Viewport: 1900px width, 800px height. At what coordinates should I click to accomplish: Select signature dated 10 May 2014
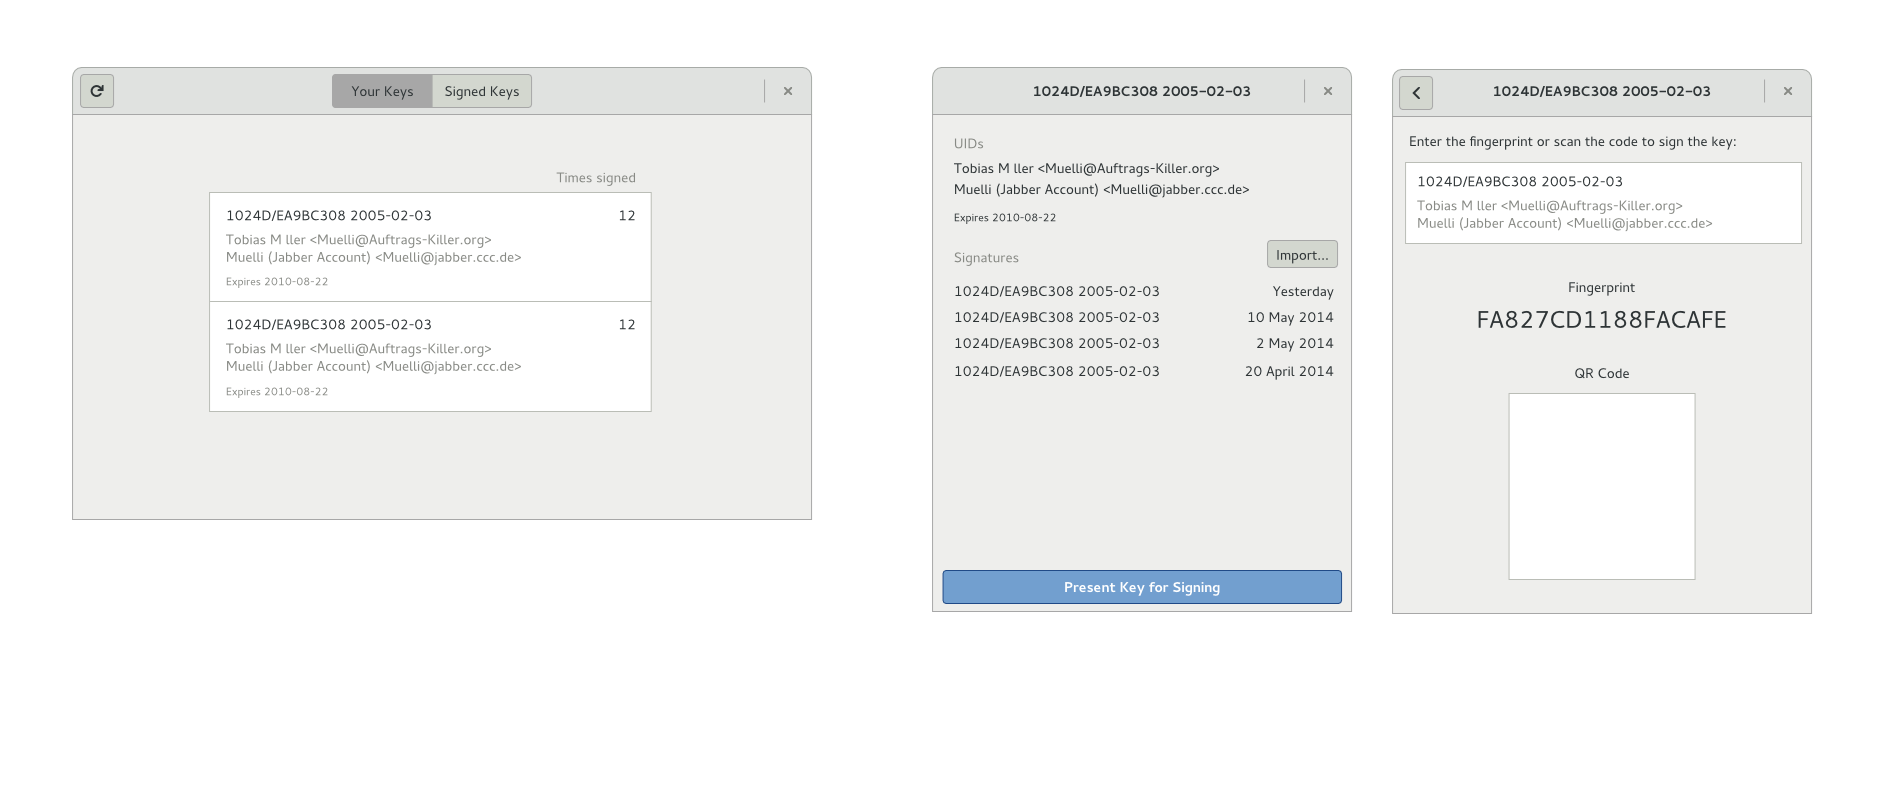(1143, 317)
